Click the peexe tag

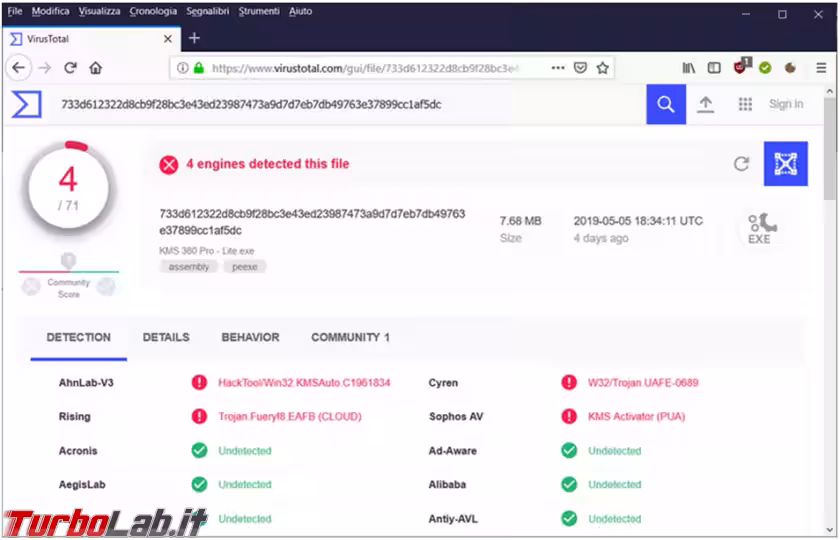pyautogui.click(x=244, y=267)
